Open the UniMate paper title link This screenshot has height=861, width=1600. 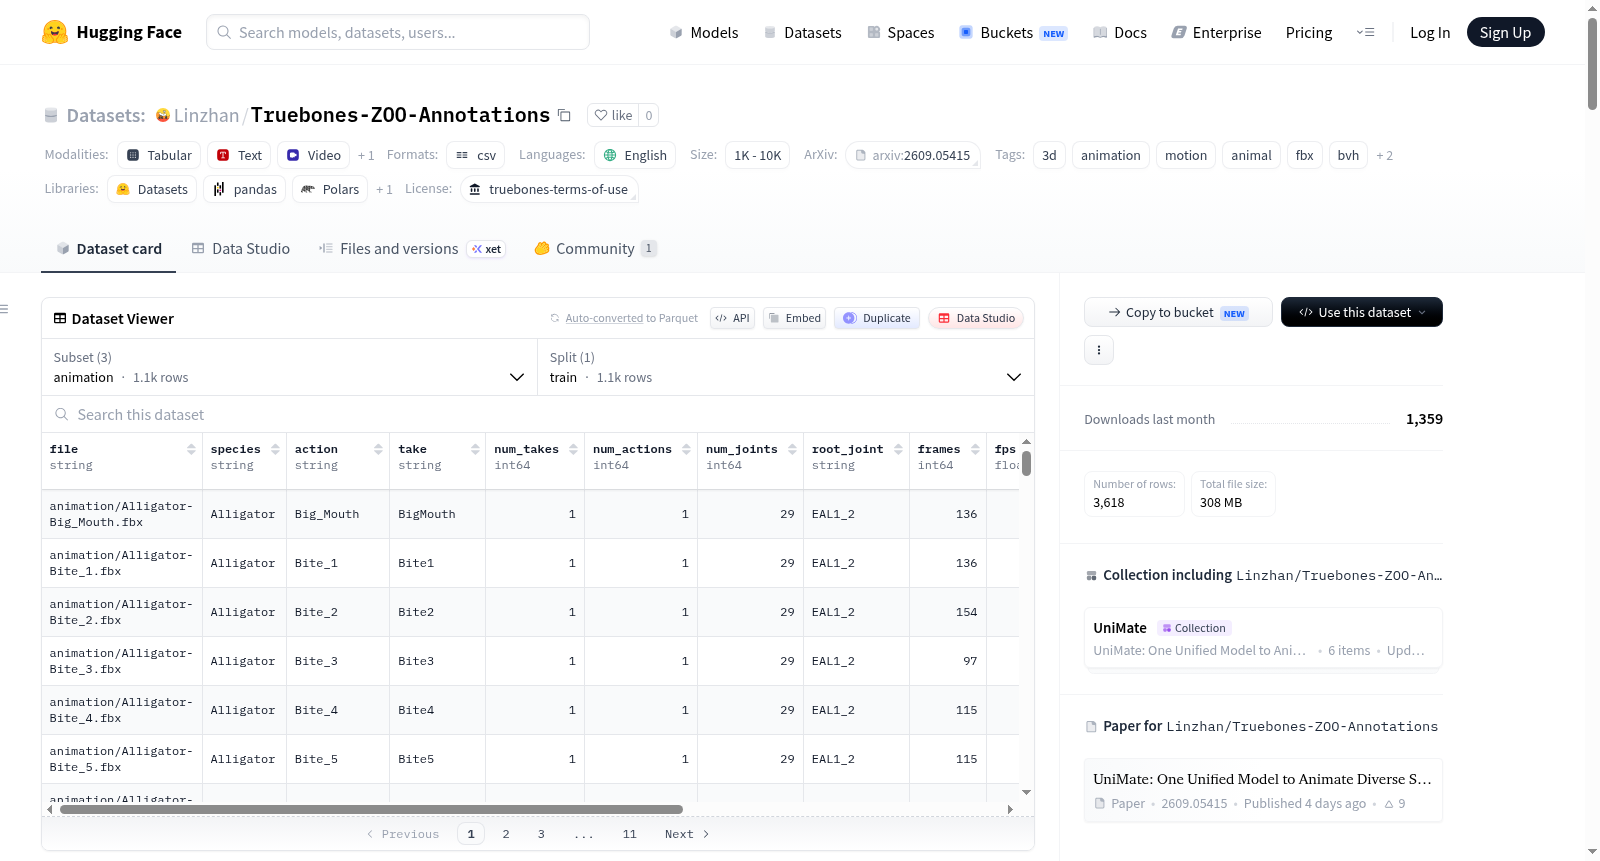pyautogui.click(x=1262, y=779)
